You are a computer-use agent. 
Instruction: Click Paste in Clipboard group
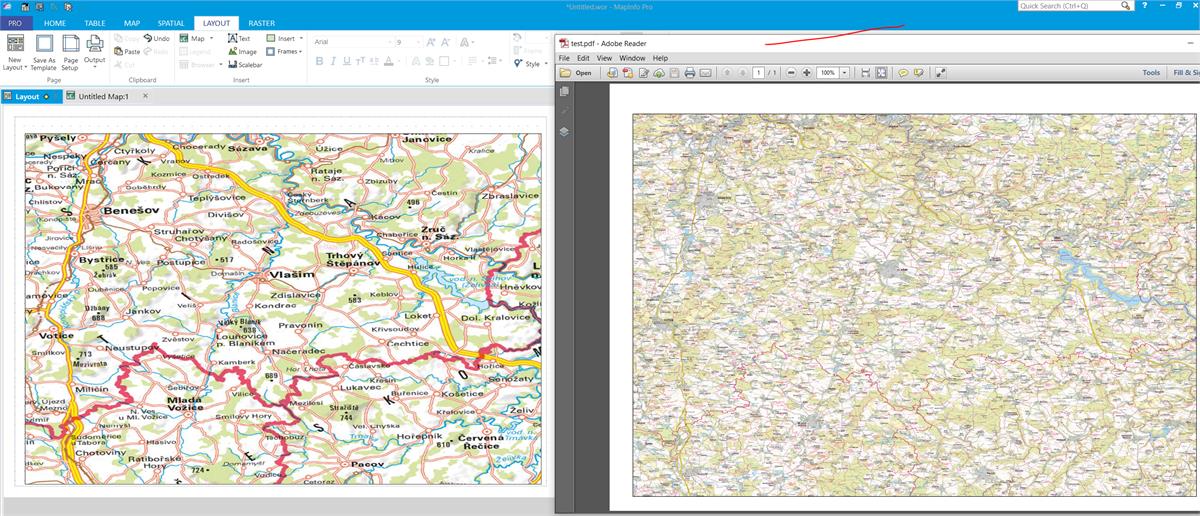pos(127,51)
